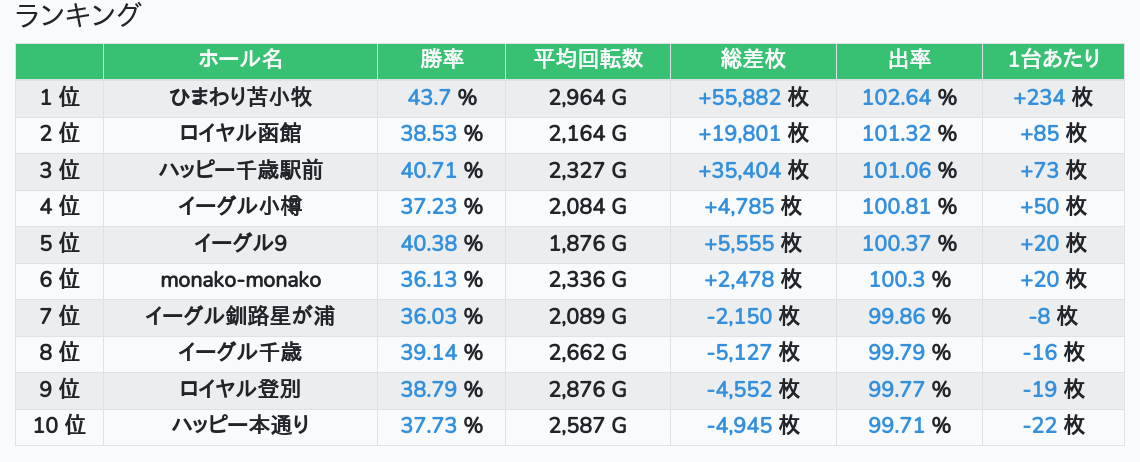Click the 101.32 payout rate value

click(897, 134)
